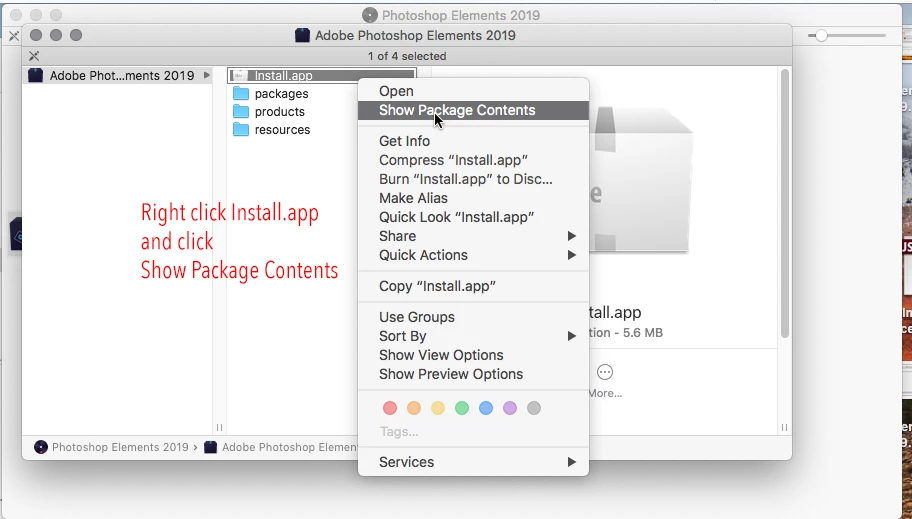This screenshot has height=519, width=912.
Task: Expand the Adobe Phot...ments 2019 disclosure arrow
Action: click(206, 76)
